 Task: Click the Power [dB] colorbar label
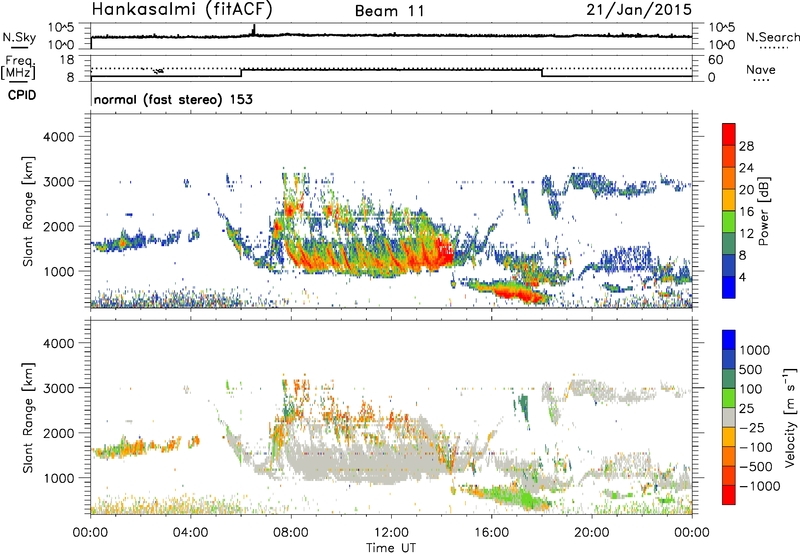pos(763,211)
